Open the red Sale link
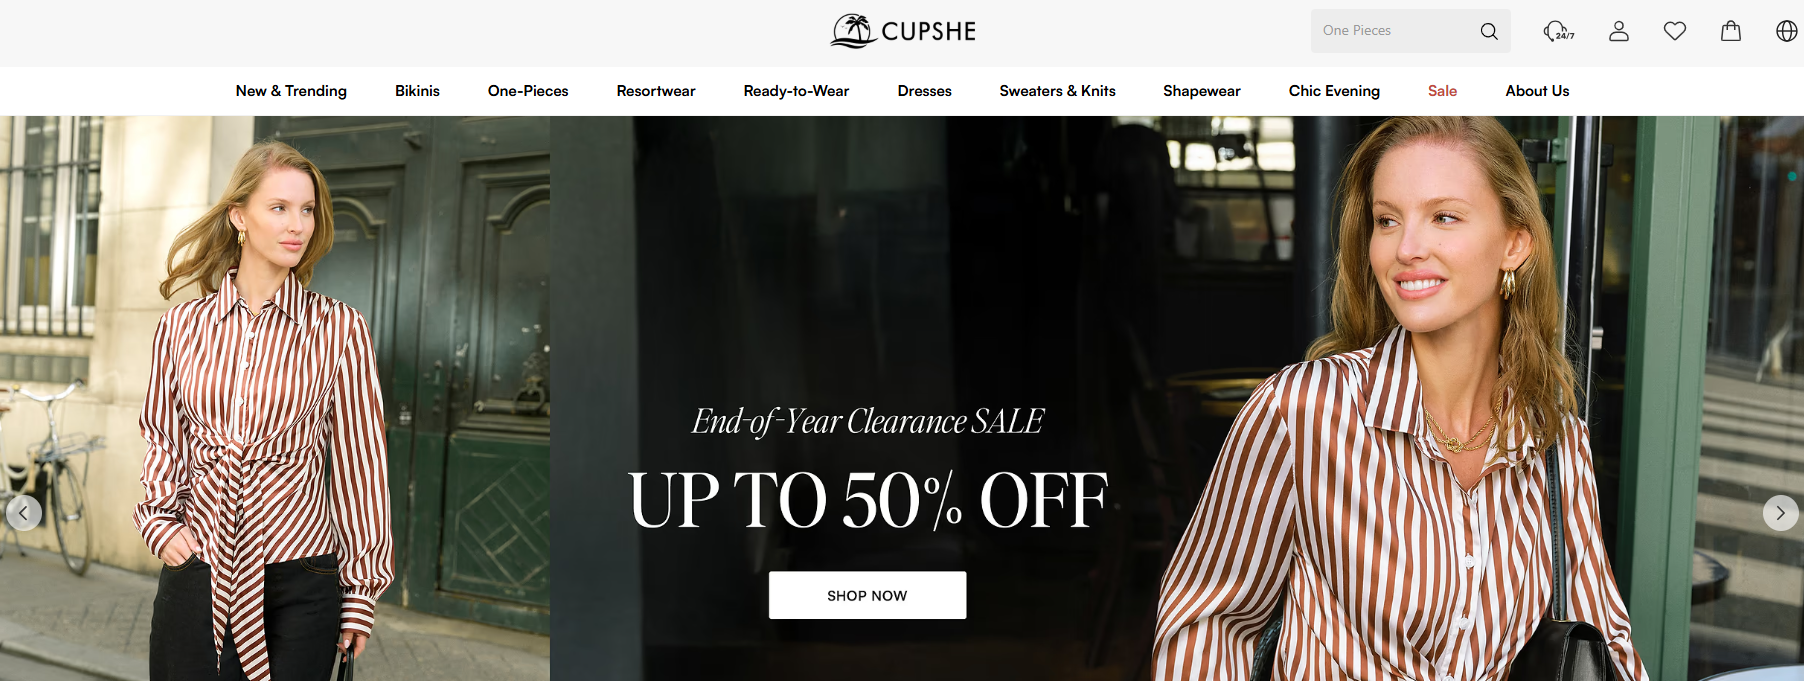 (x=1442, y=91)
